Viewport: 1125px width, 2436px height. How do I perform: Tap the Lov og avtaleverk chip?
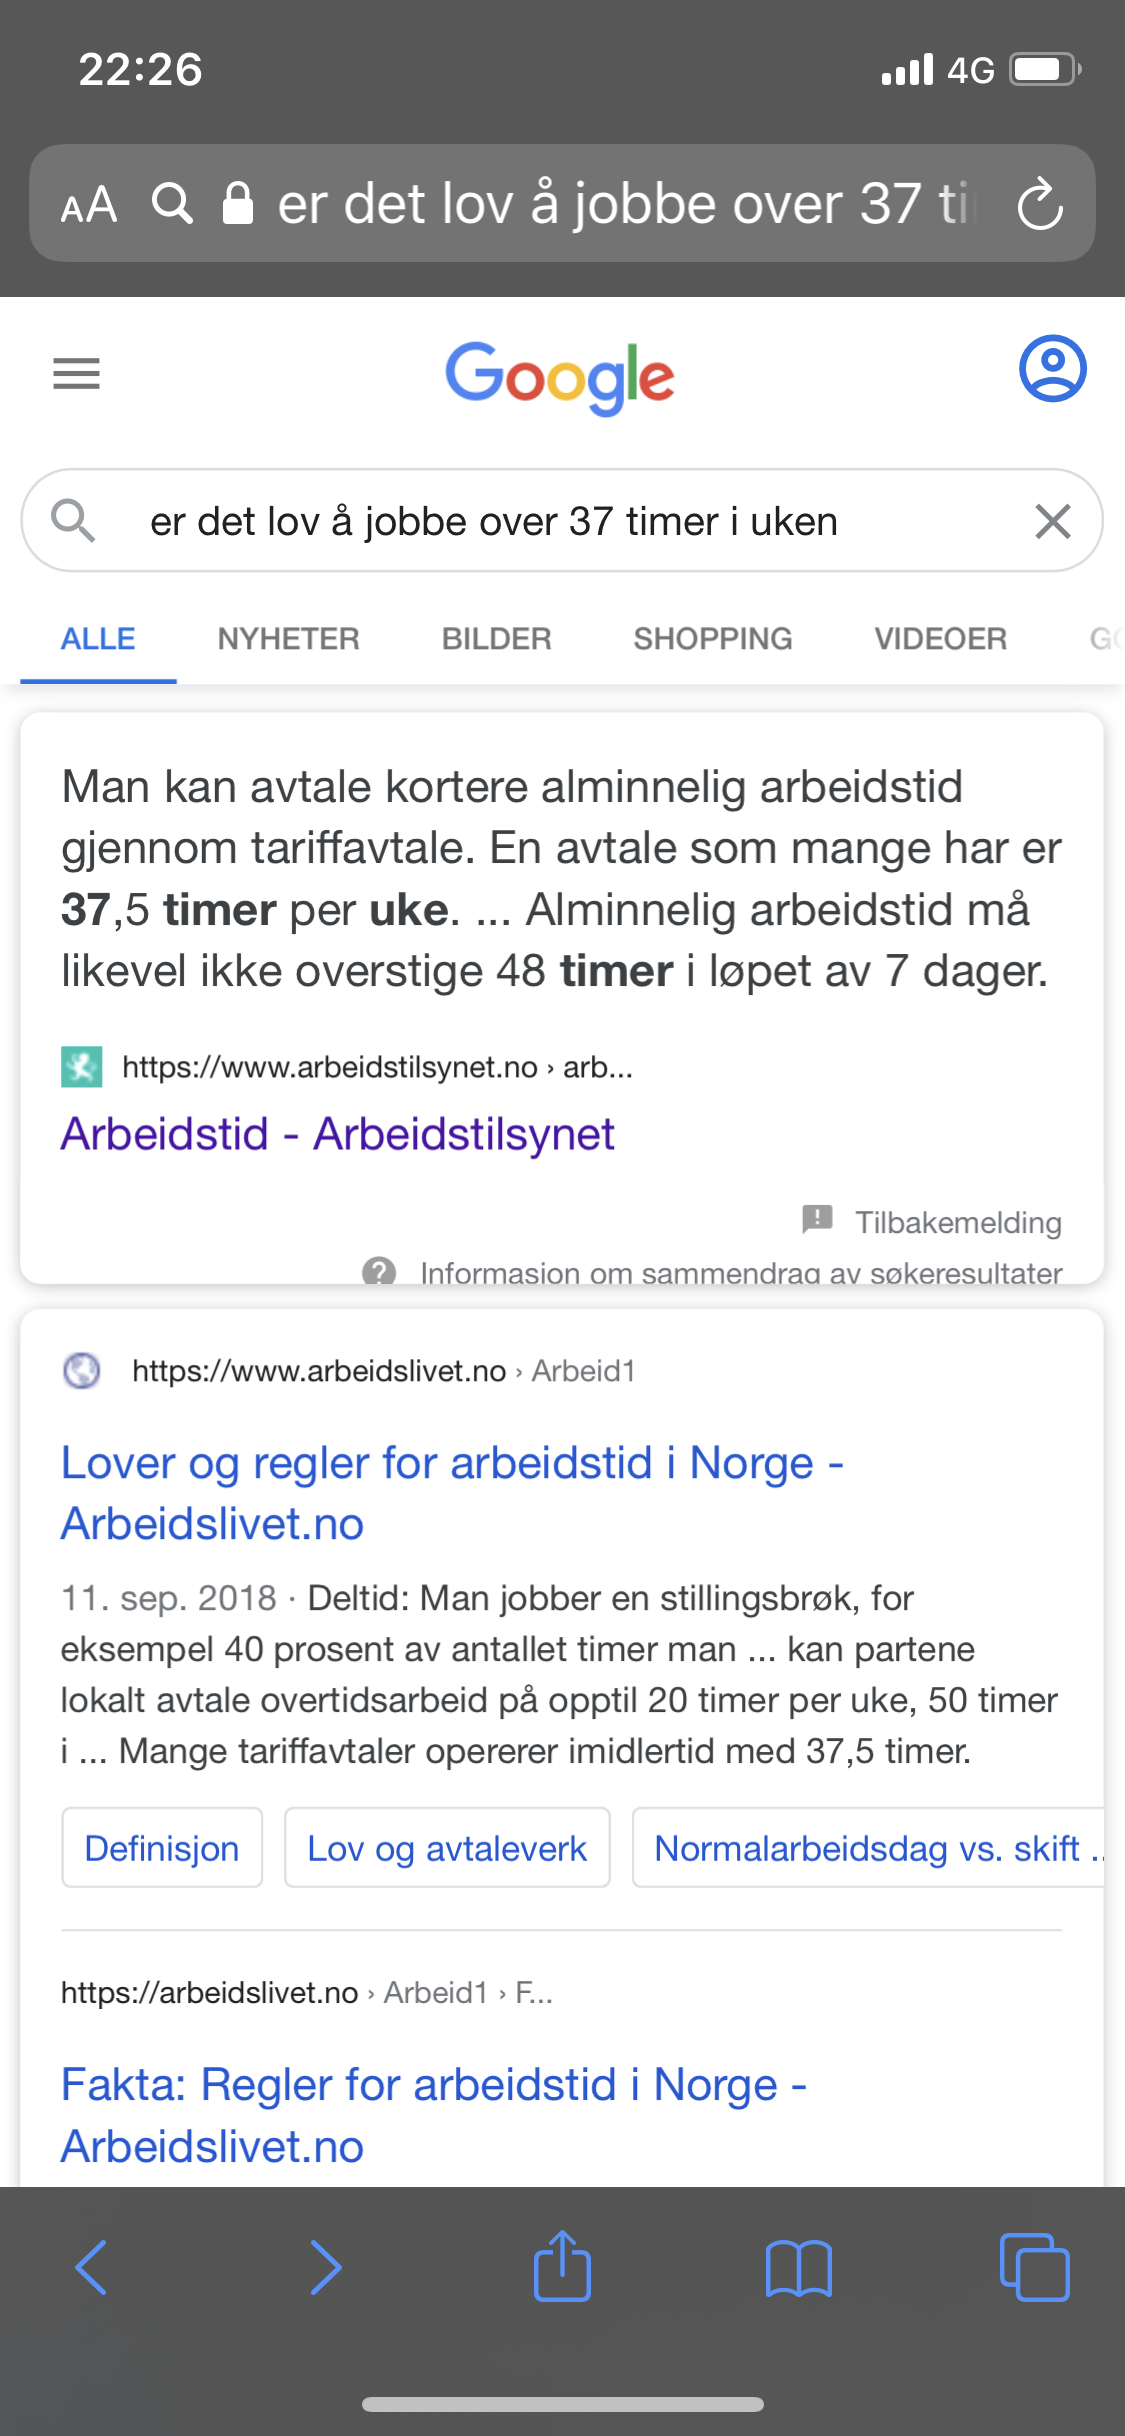pyautogui.click(x=447, y=1847)
